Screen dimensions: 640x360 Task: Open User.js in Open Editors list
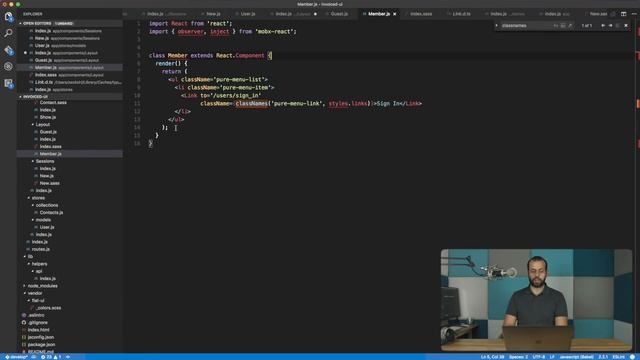70,45
